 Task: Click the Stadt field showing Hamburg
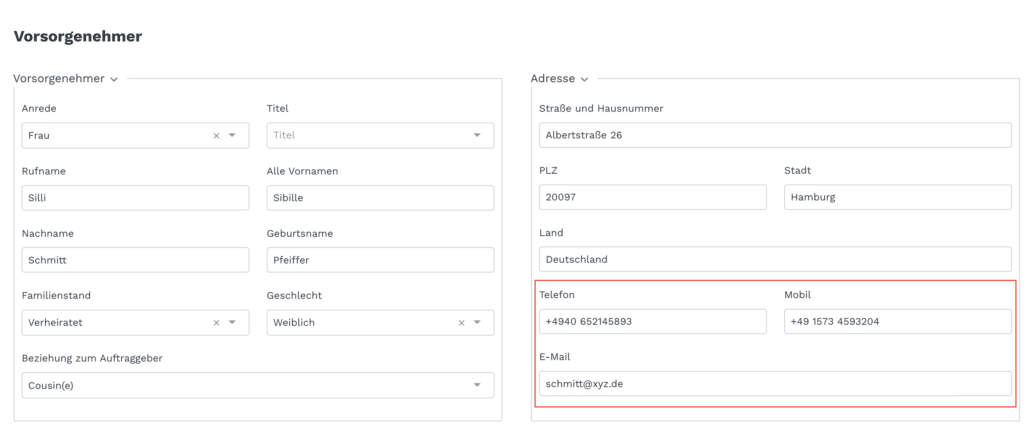pyautogui.click(x=898, y=197)
